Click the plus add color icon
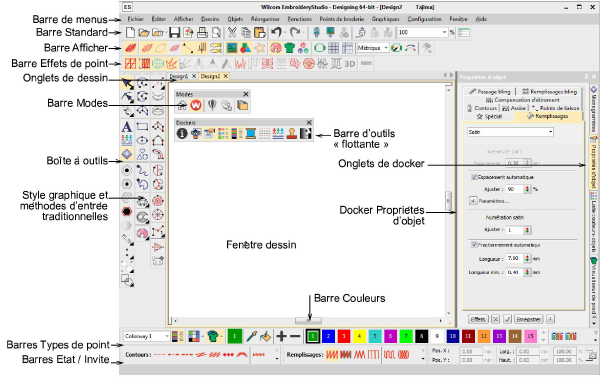600x386 pixels. (281, 336)
